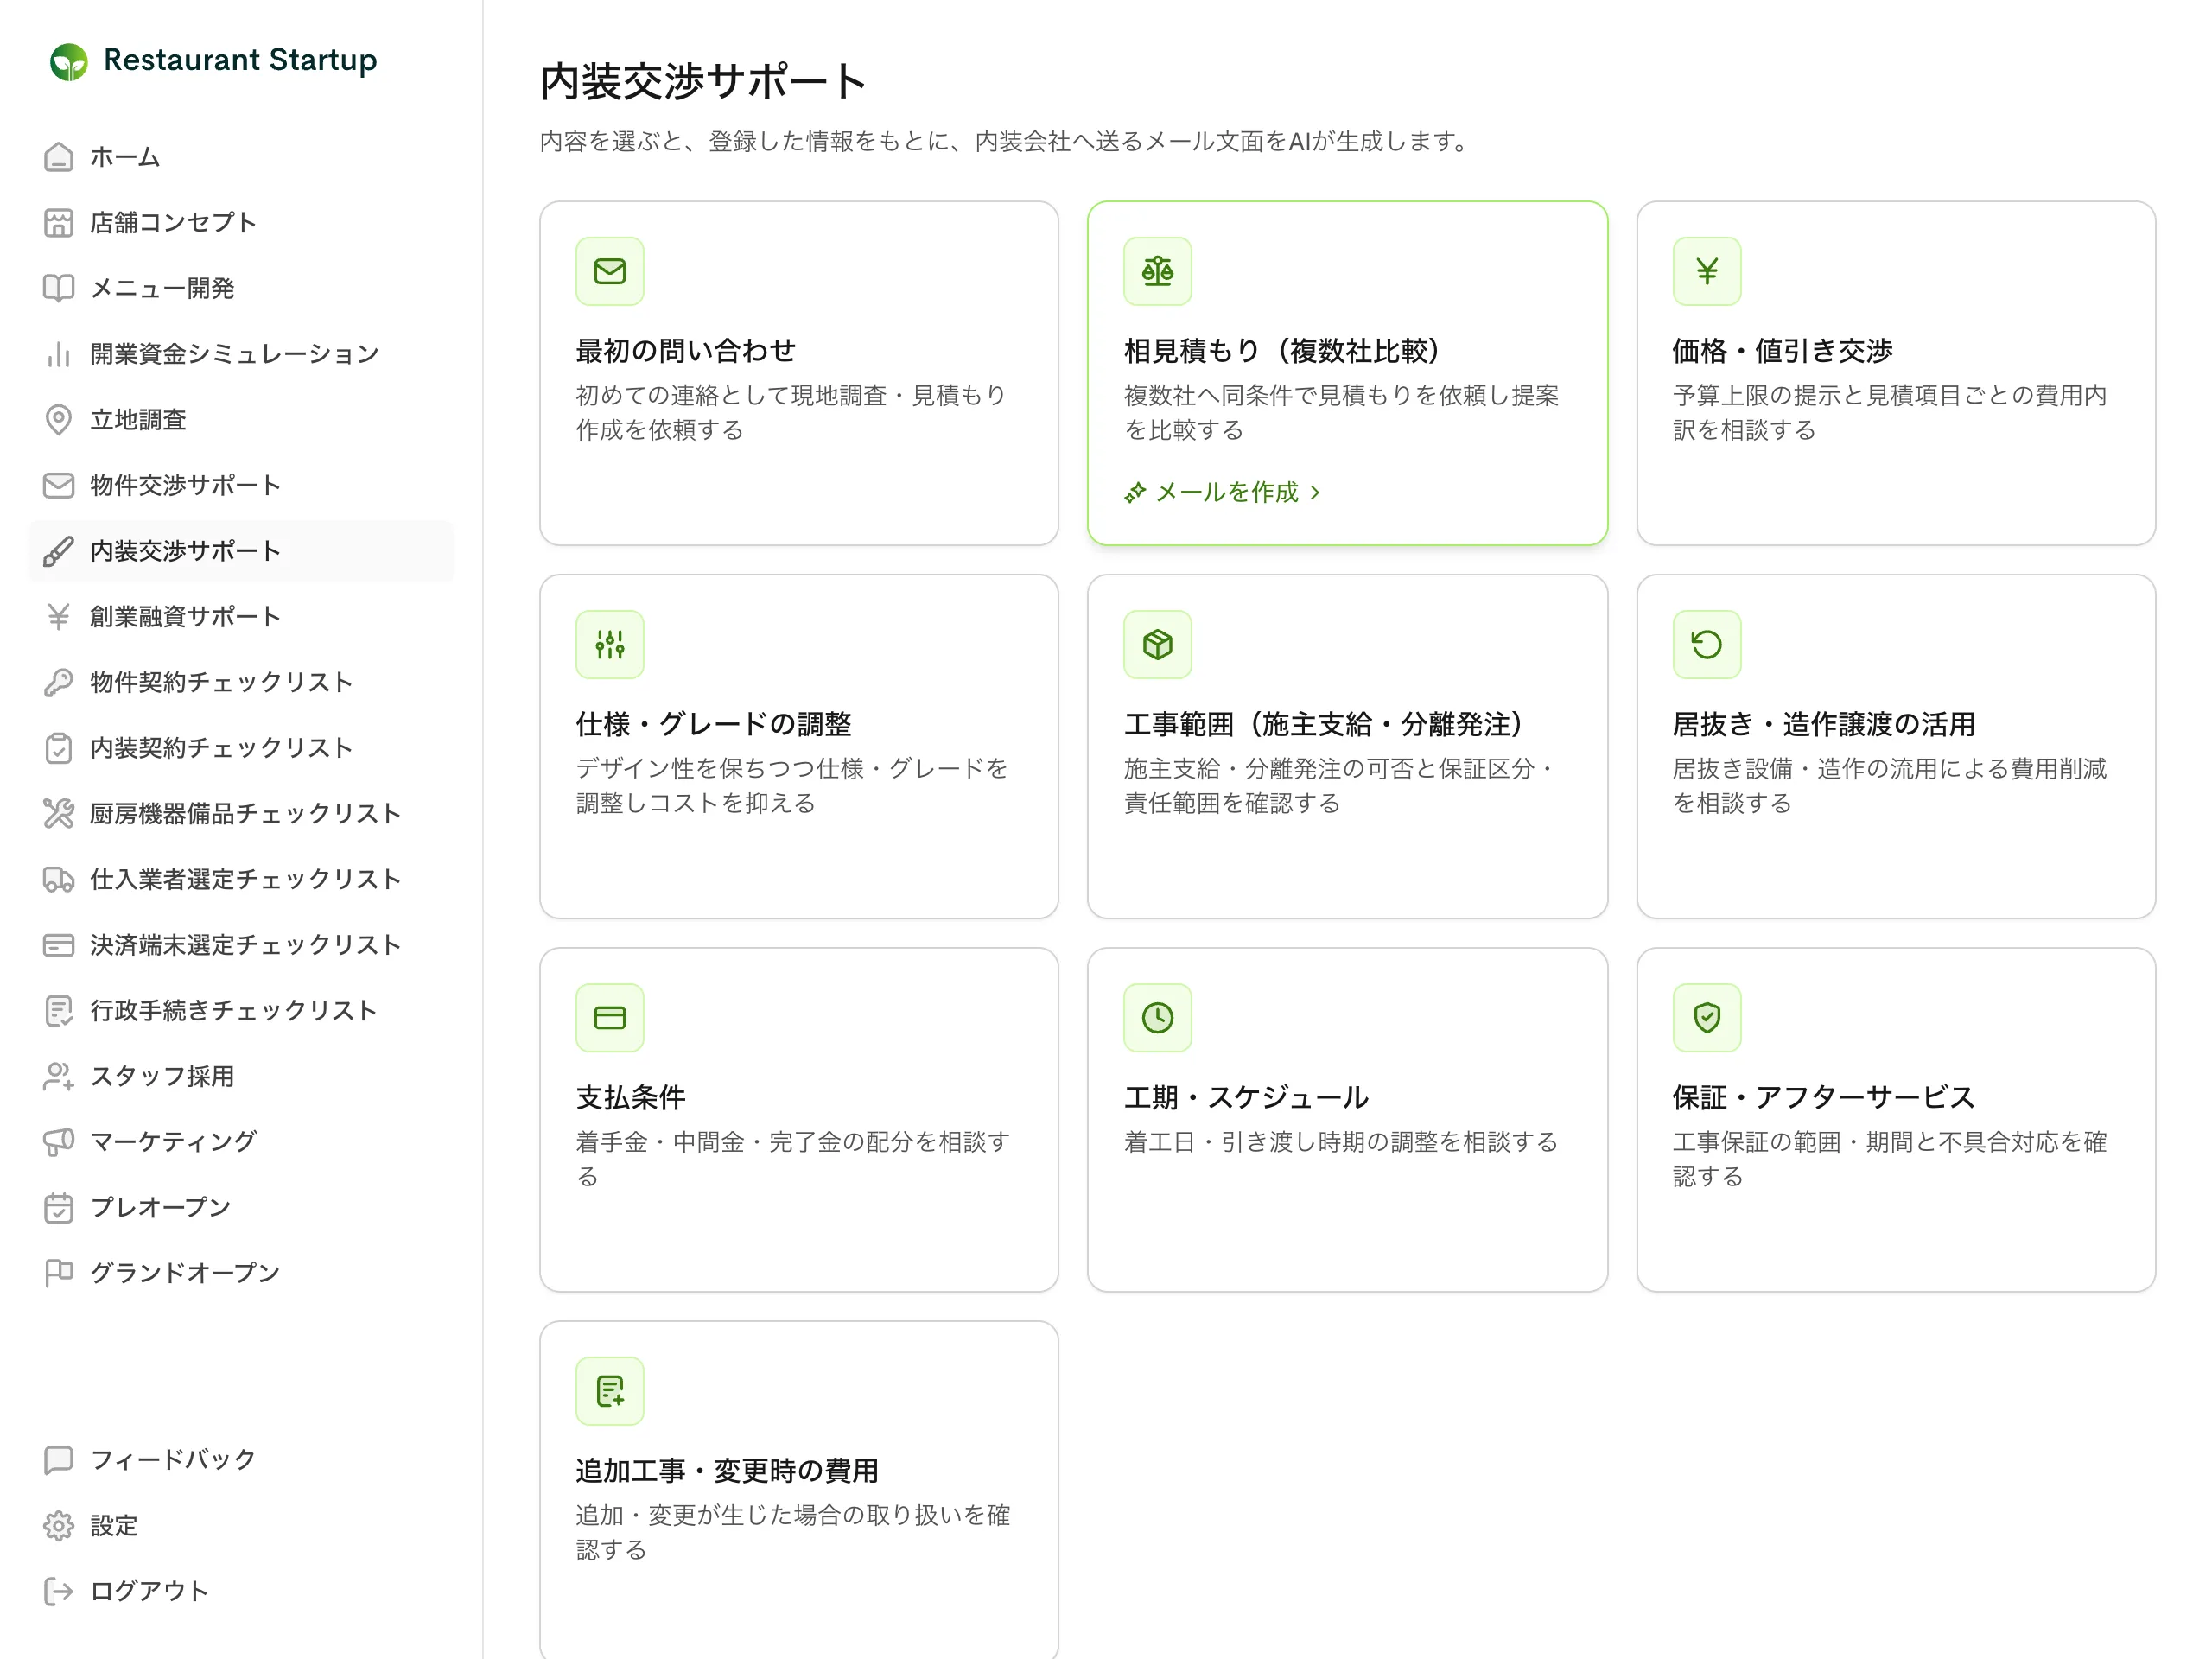Click the home icon beside ホーム
This screenshot has height=1659, width=2212.
point(59,157)
